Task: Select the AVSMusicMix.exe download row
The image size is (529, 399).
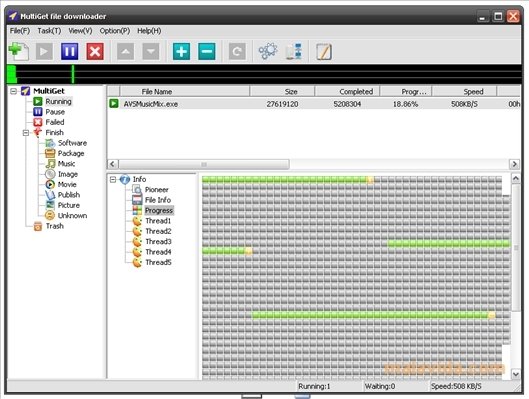Action: coord(314,104)
